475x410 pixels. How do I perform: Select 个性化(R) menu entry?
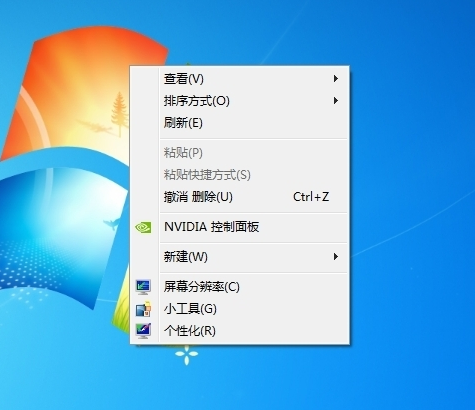(239, 331)
